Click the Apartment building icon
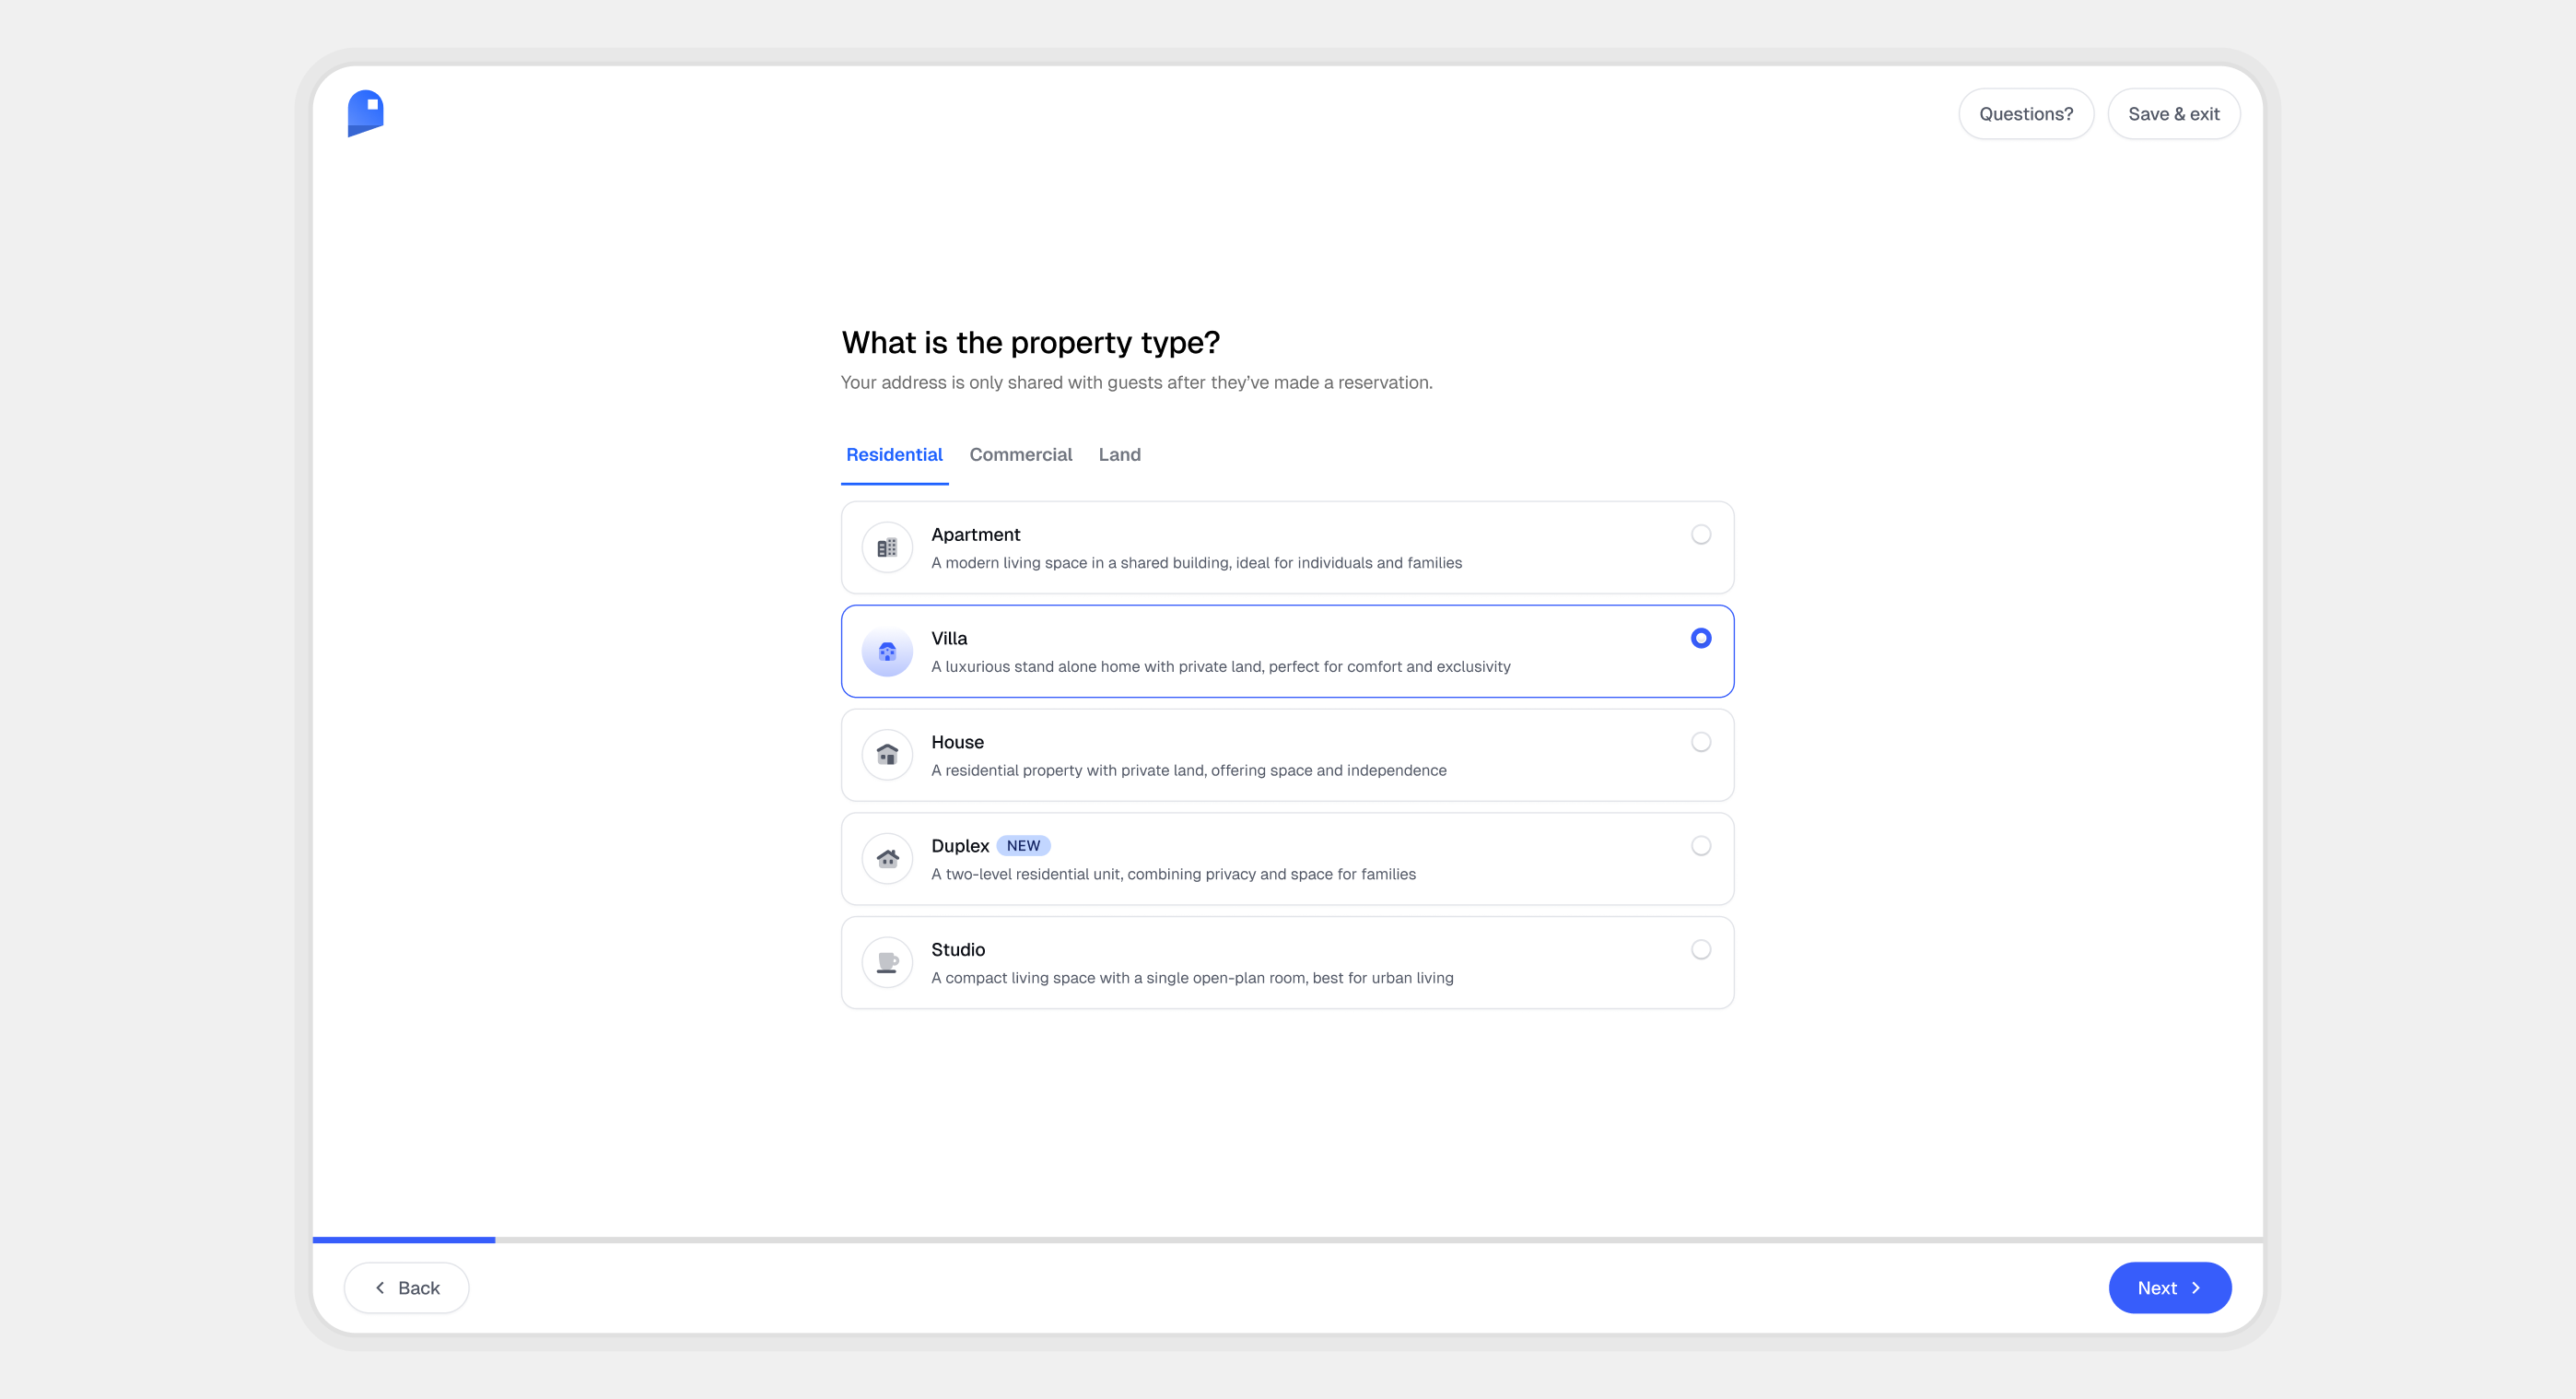The height and width of the screenshot is (1399, 2576). [x=887, y=548]
